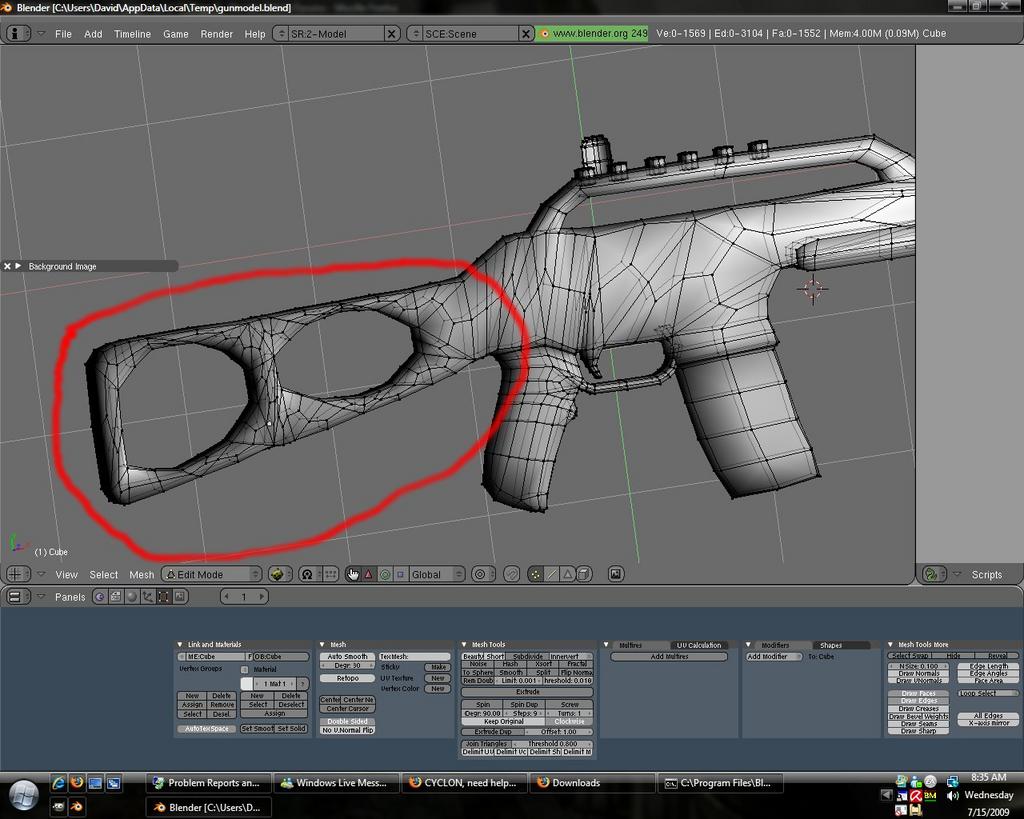Toggle Keep Original in Mesh Tools
This screenshot has width=1024, height=819.
point(504,722)
